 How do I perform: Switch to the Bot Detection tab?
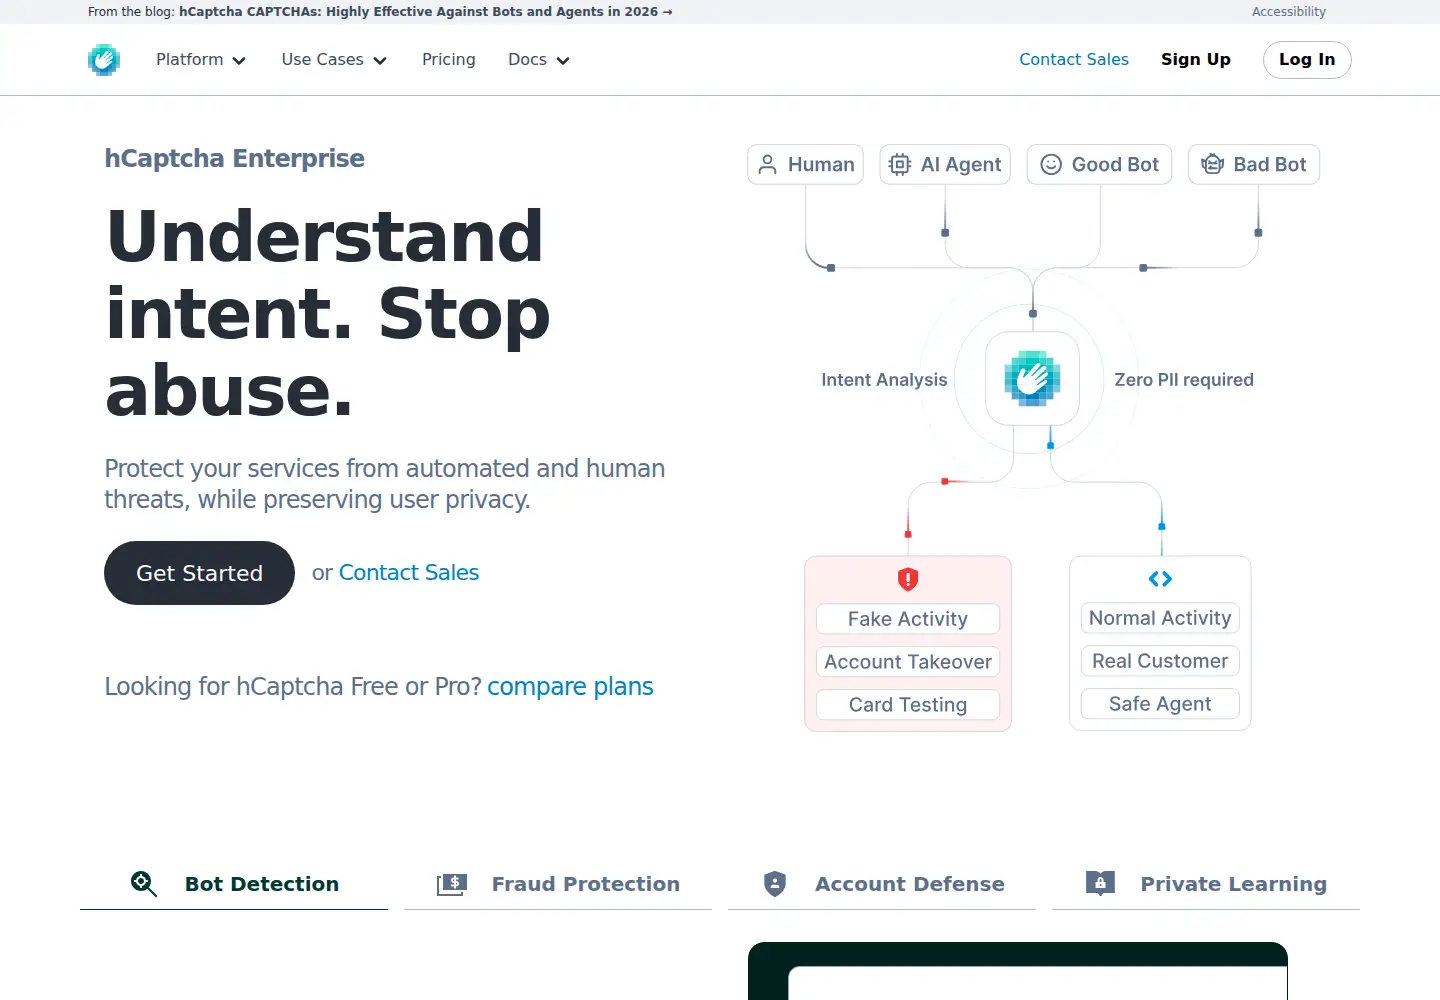click(x=234, y=884)
